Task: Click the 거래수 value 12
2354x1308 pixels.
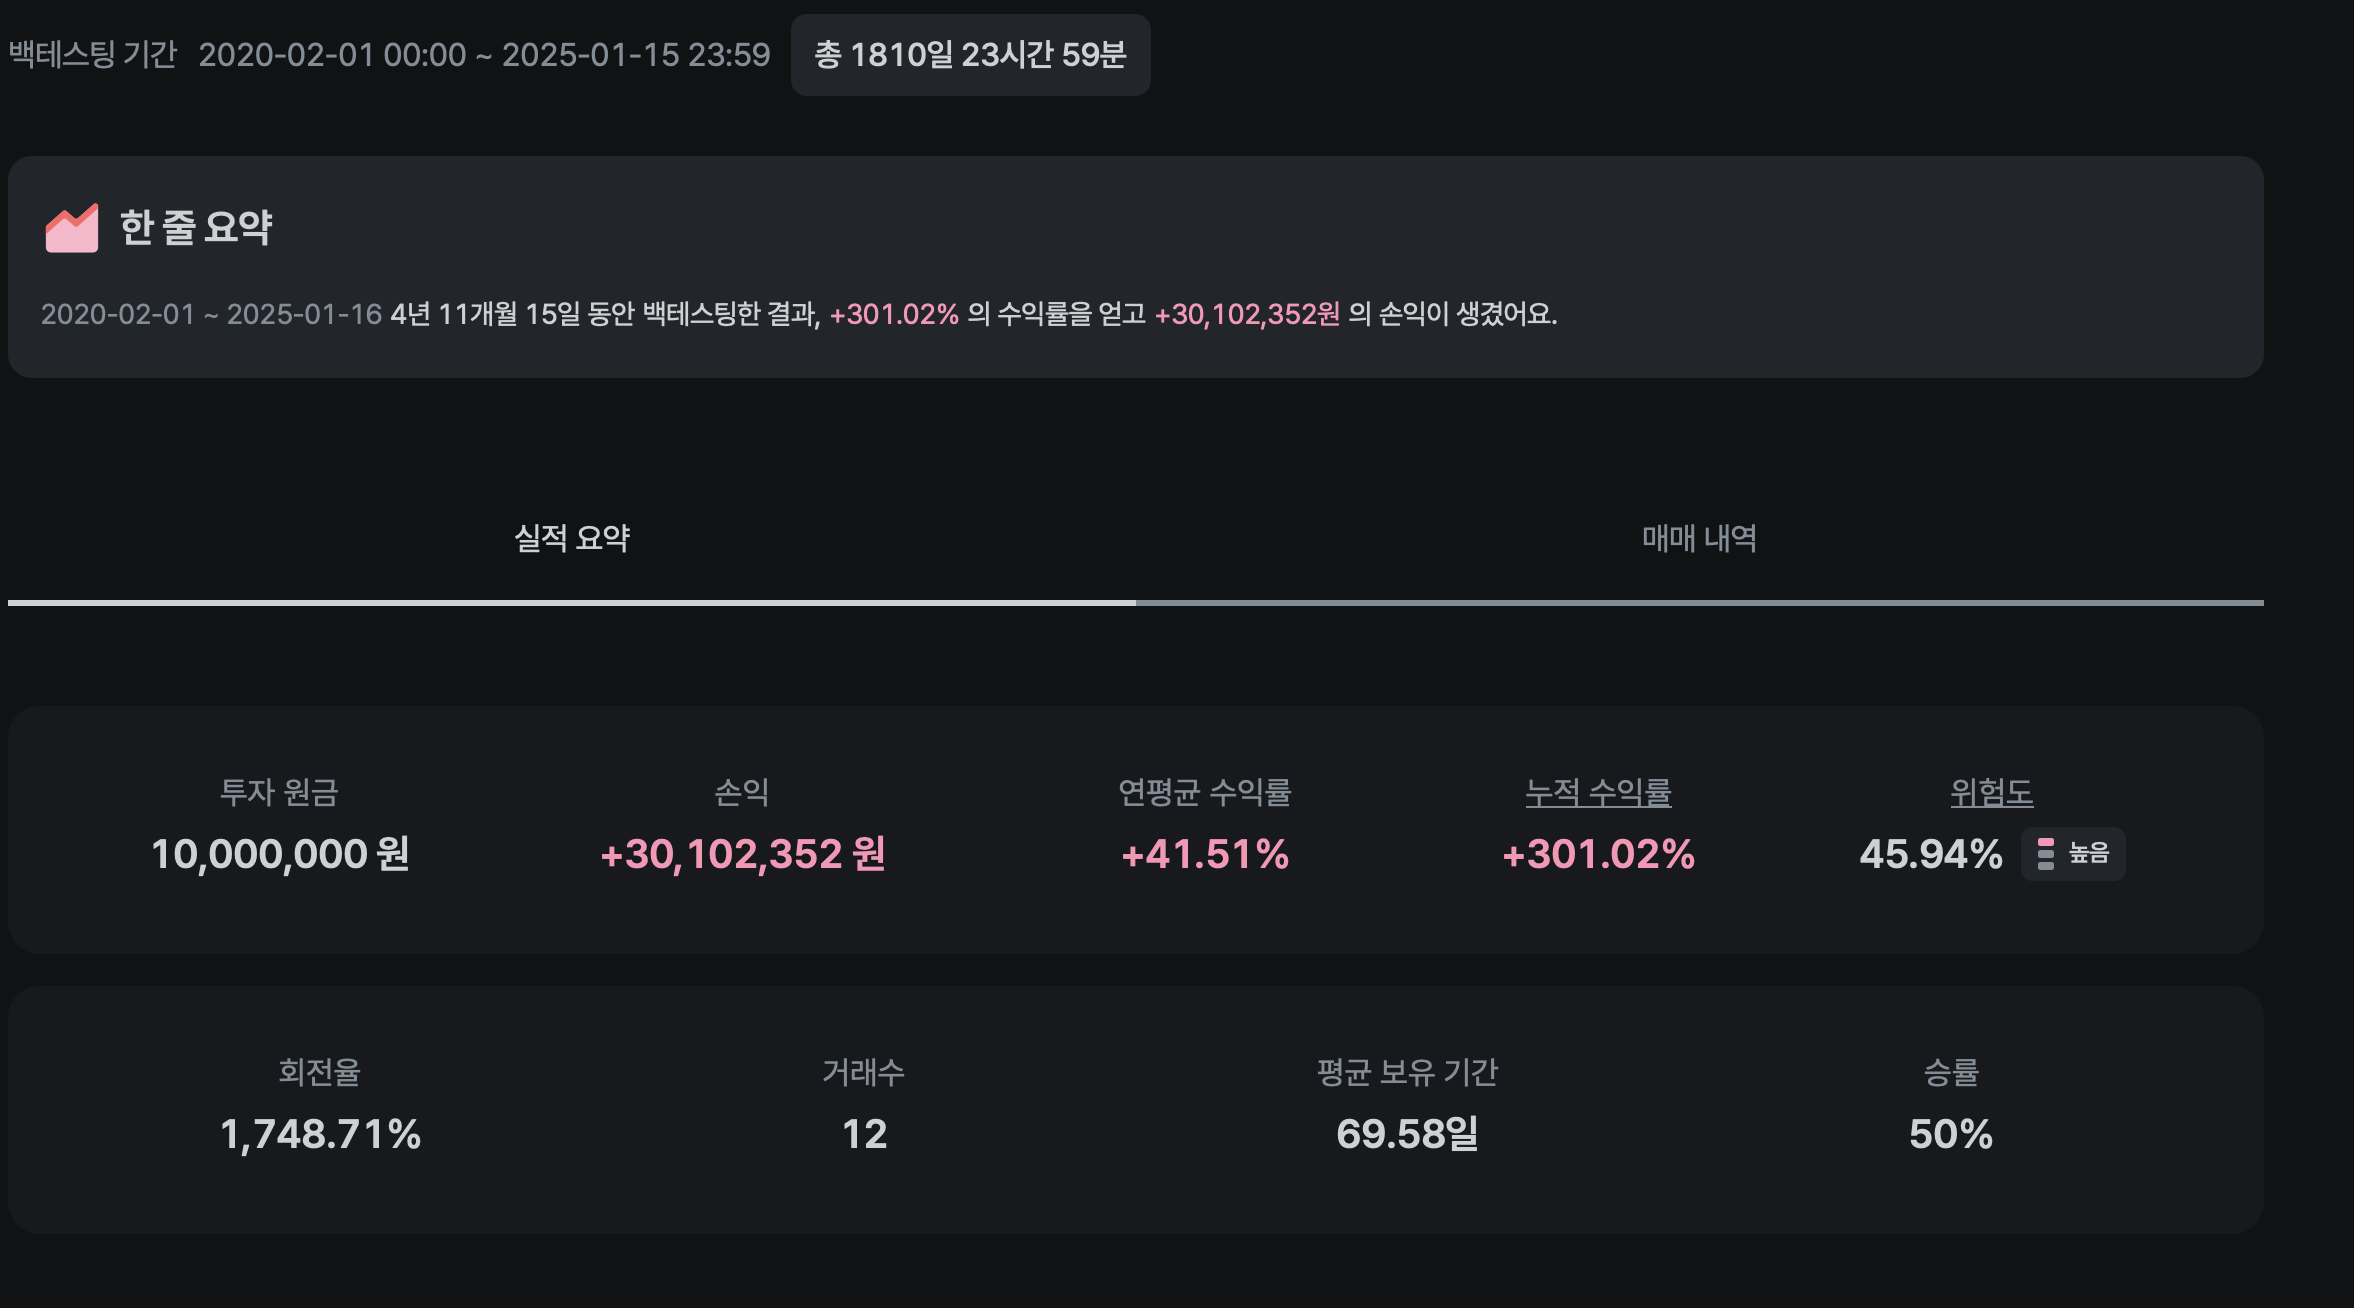Action: [864, 1135]
